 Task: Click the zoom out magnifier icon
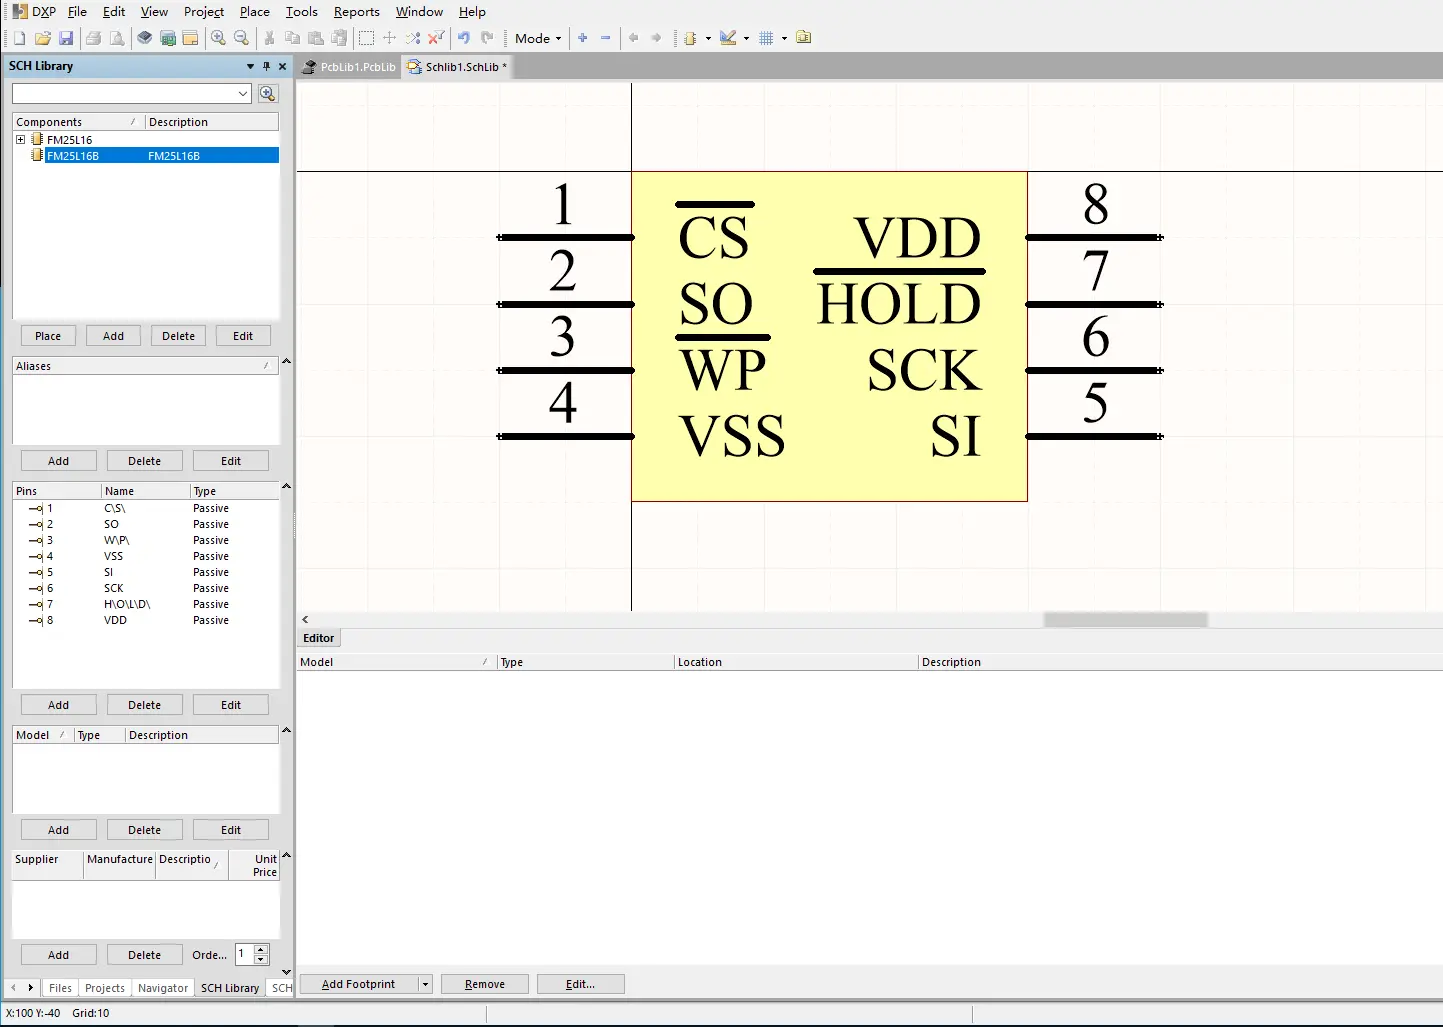[x=241, y=38]
